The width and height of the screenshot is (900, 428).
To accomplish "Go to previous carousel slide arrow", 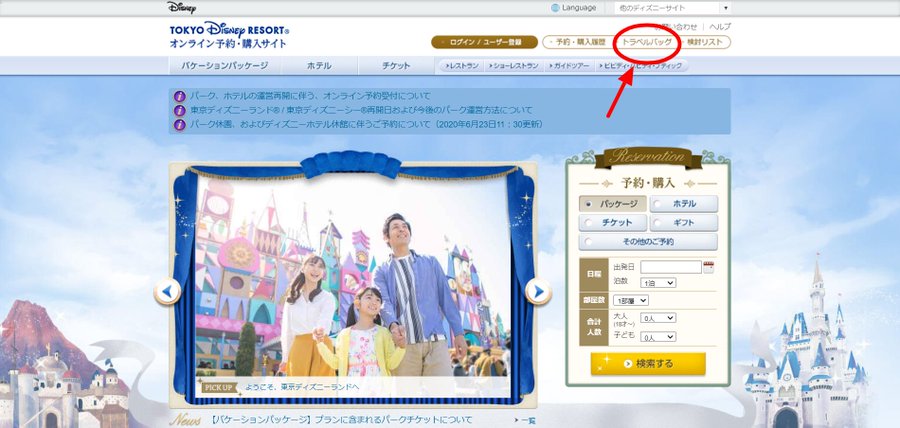I will [167, 291].
